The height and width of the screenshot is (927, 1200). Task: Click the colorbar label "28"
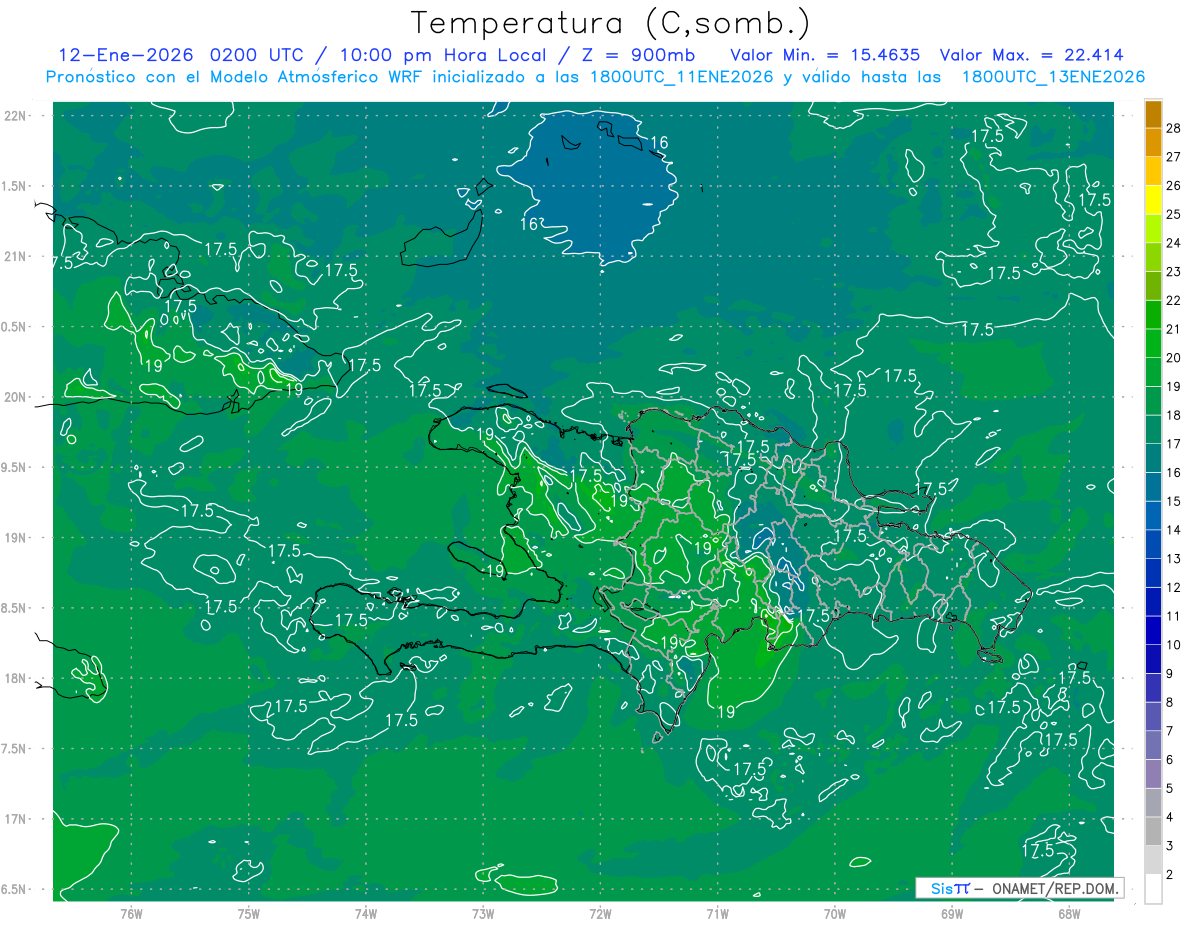click(1174, 127)
